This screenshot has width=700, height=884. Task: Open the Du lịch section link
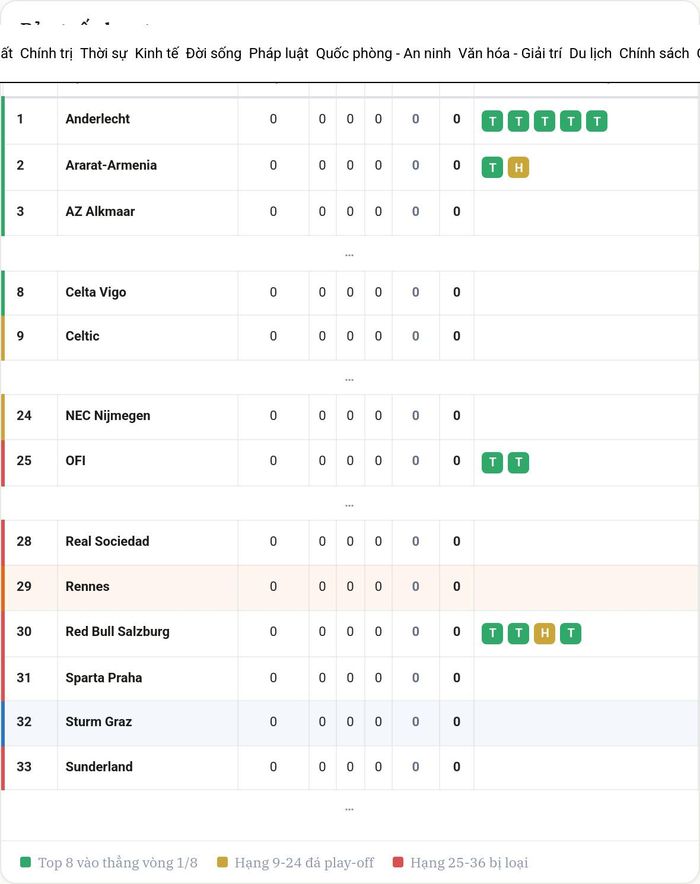coord(590,54)
